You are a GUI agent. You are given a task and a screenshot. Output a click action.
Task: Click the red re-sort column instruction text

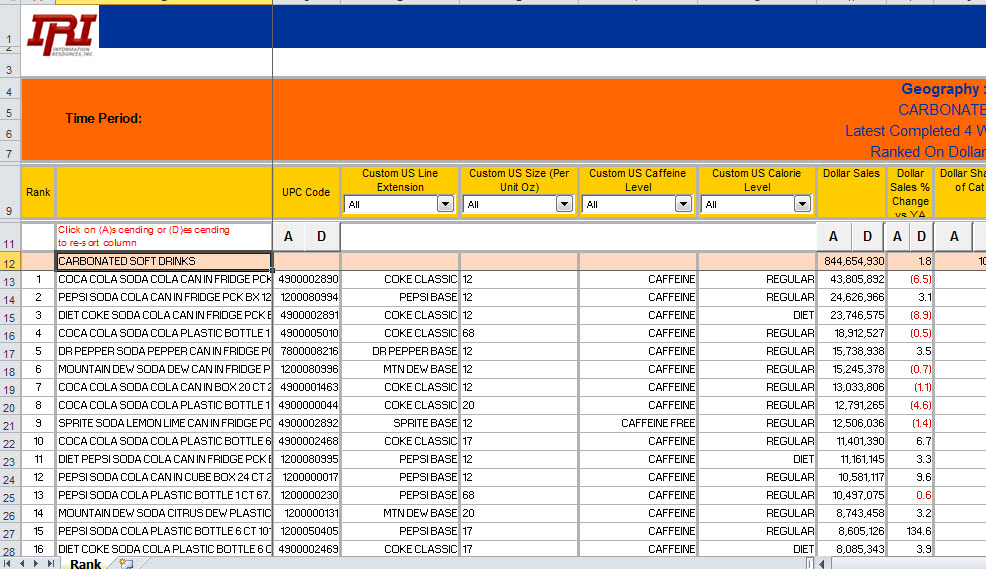coord(143,236)
